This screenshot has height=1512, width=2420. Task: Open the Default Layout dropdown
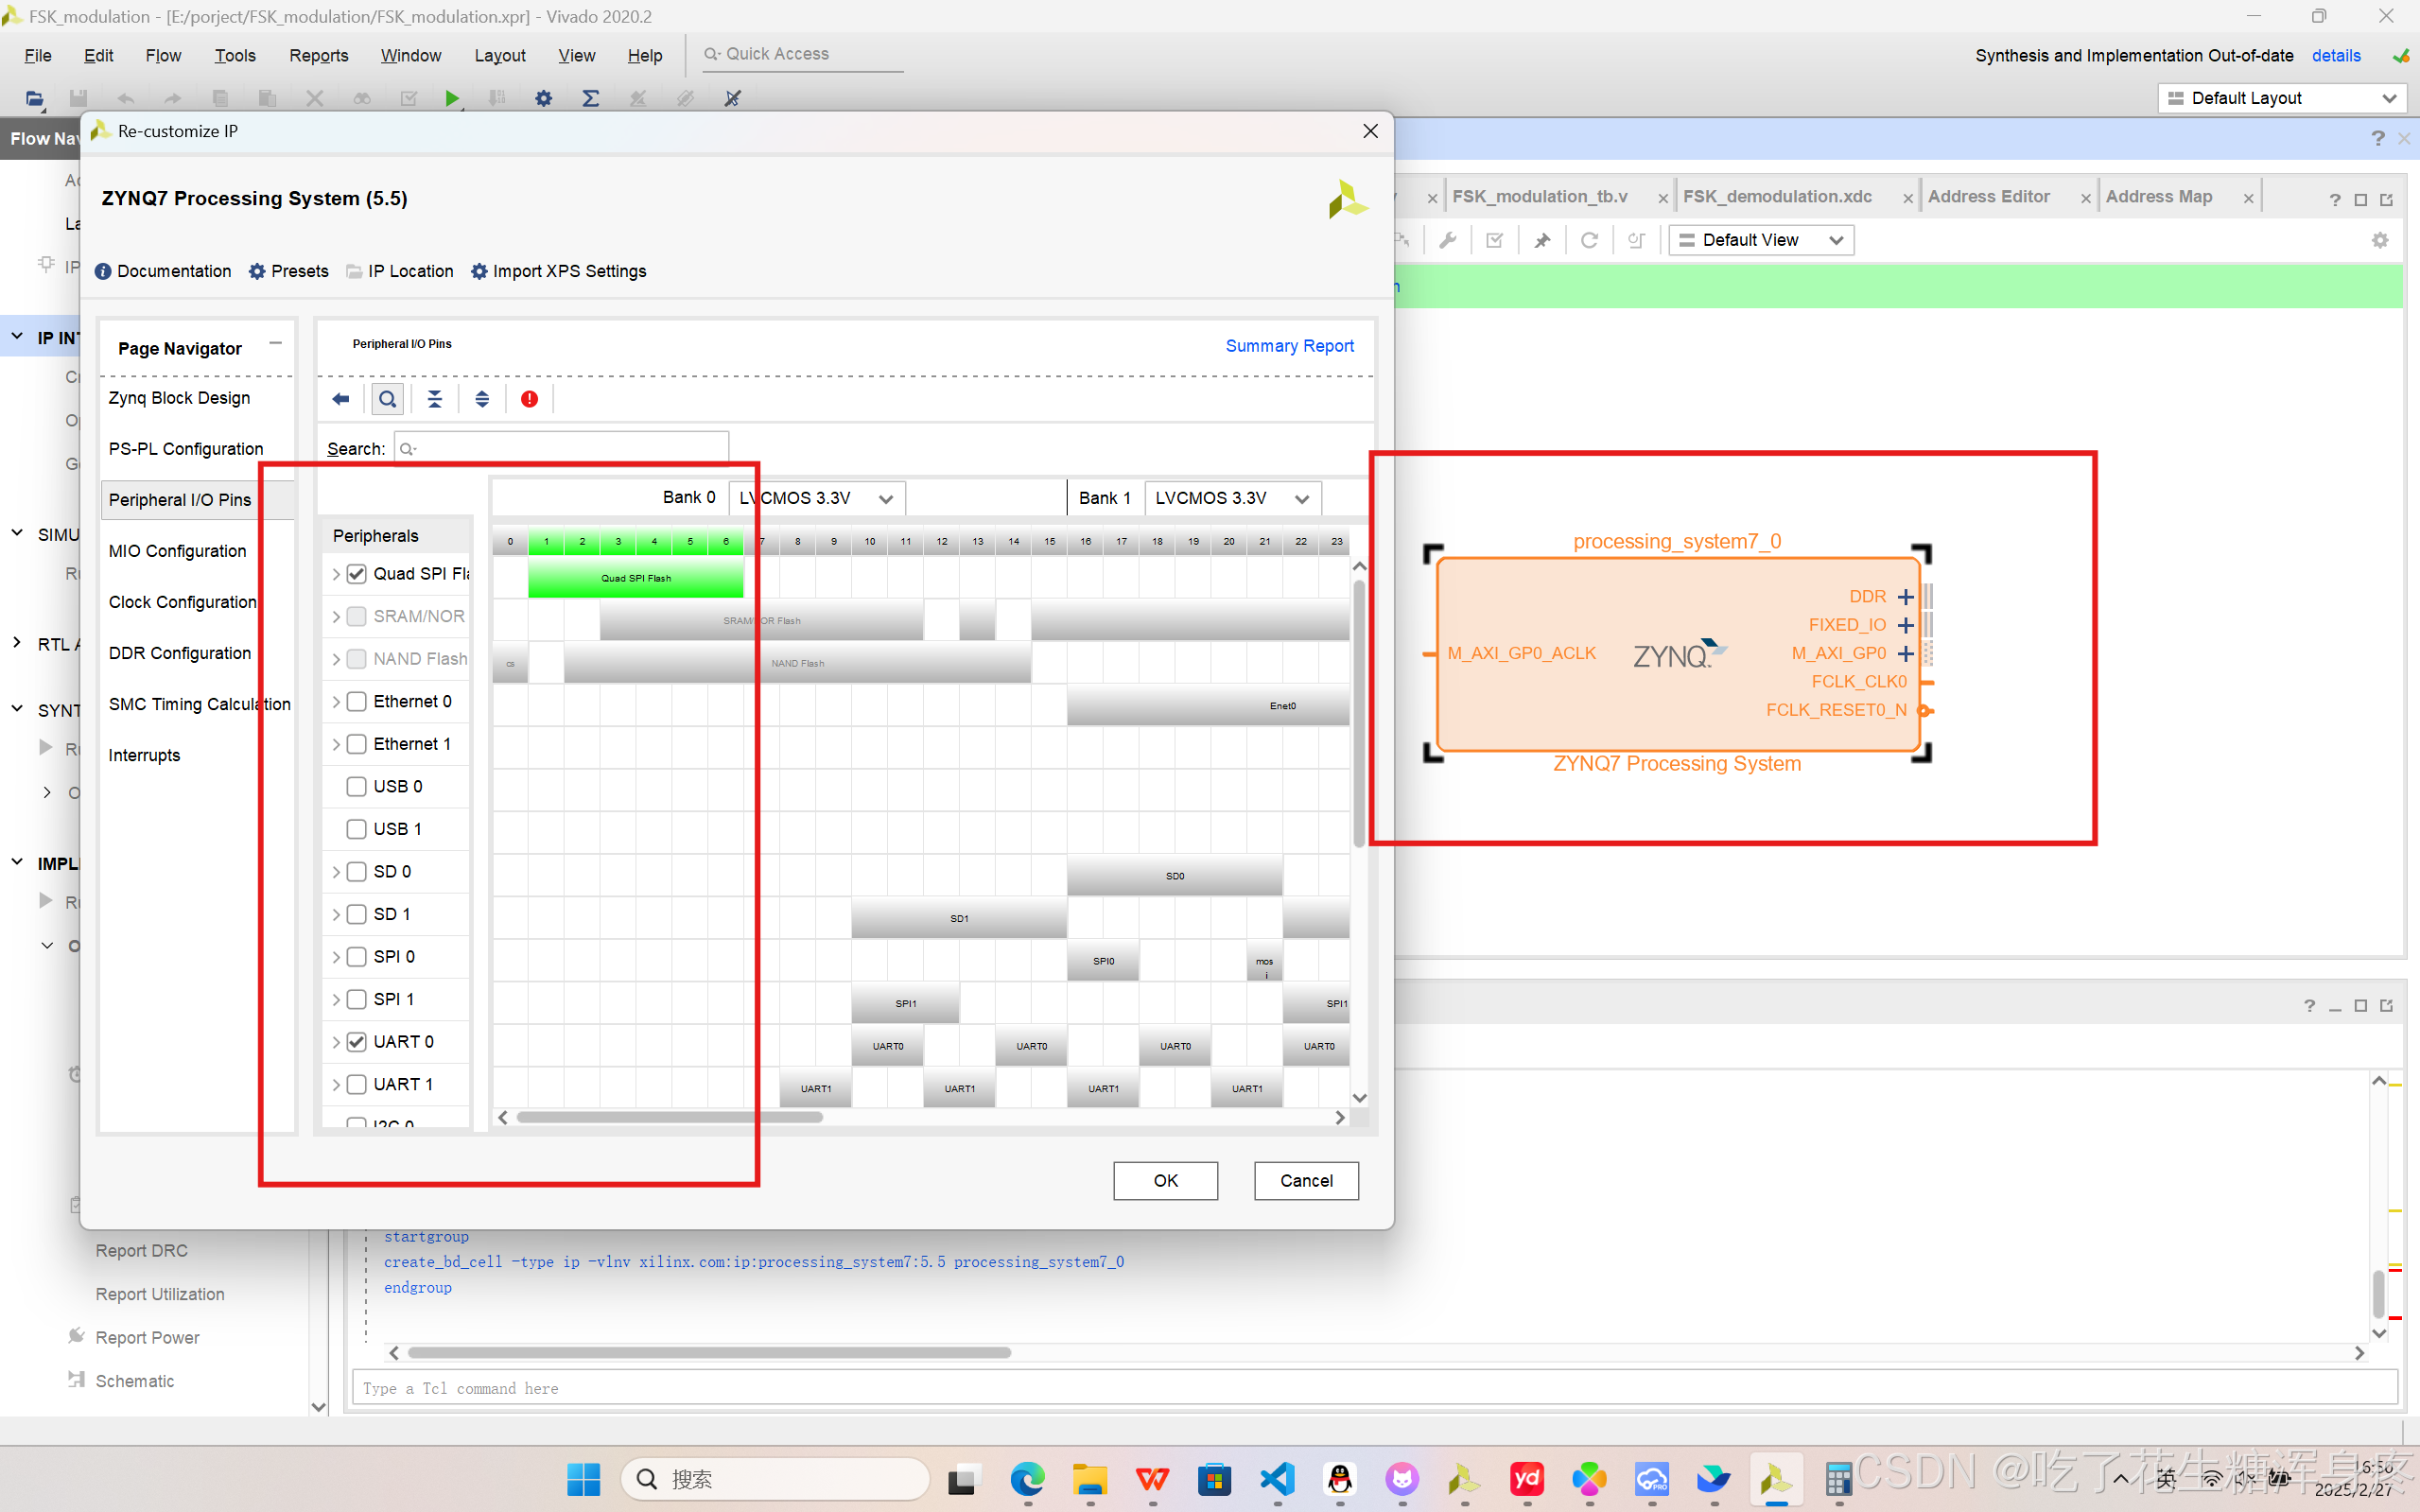pyautogui.click(x=2282, y=98)
